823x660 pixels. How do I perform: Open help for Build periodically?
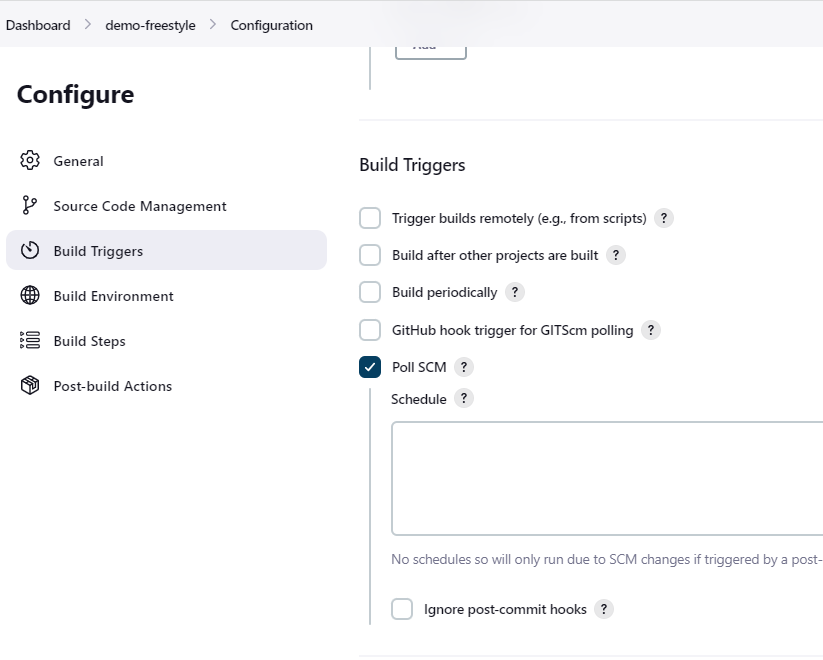pos(515,292)
